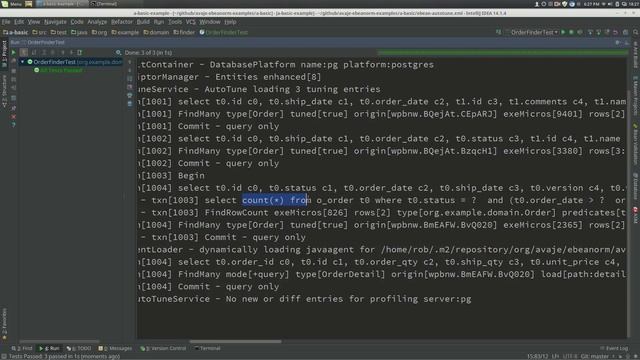
Task: Open 1: Project tool window tab
Action: pyautogui.click(x=4, y=54)
